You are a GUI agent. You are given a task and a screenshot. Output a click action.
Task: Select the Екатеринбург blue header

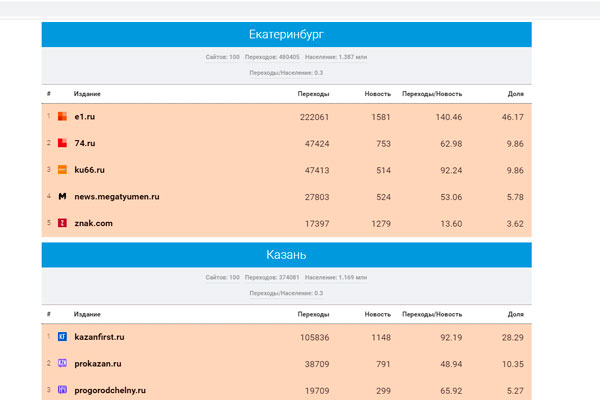pos(286,35)
